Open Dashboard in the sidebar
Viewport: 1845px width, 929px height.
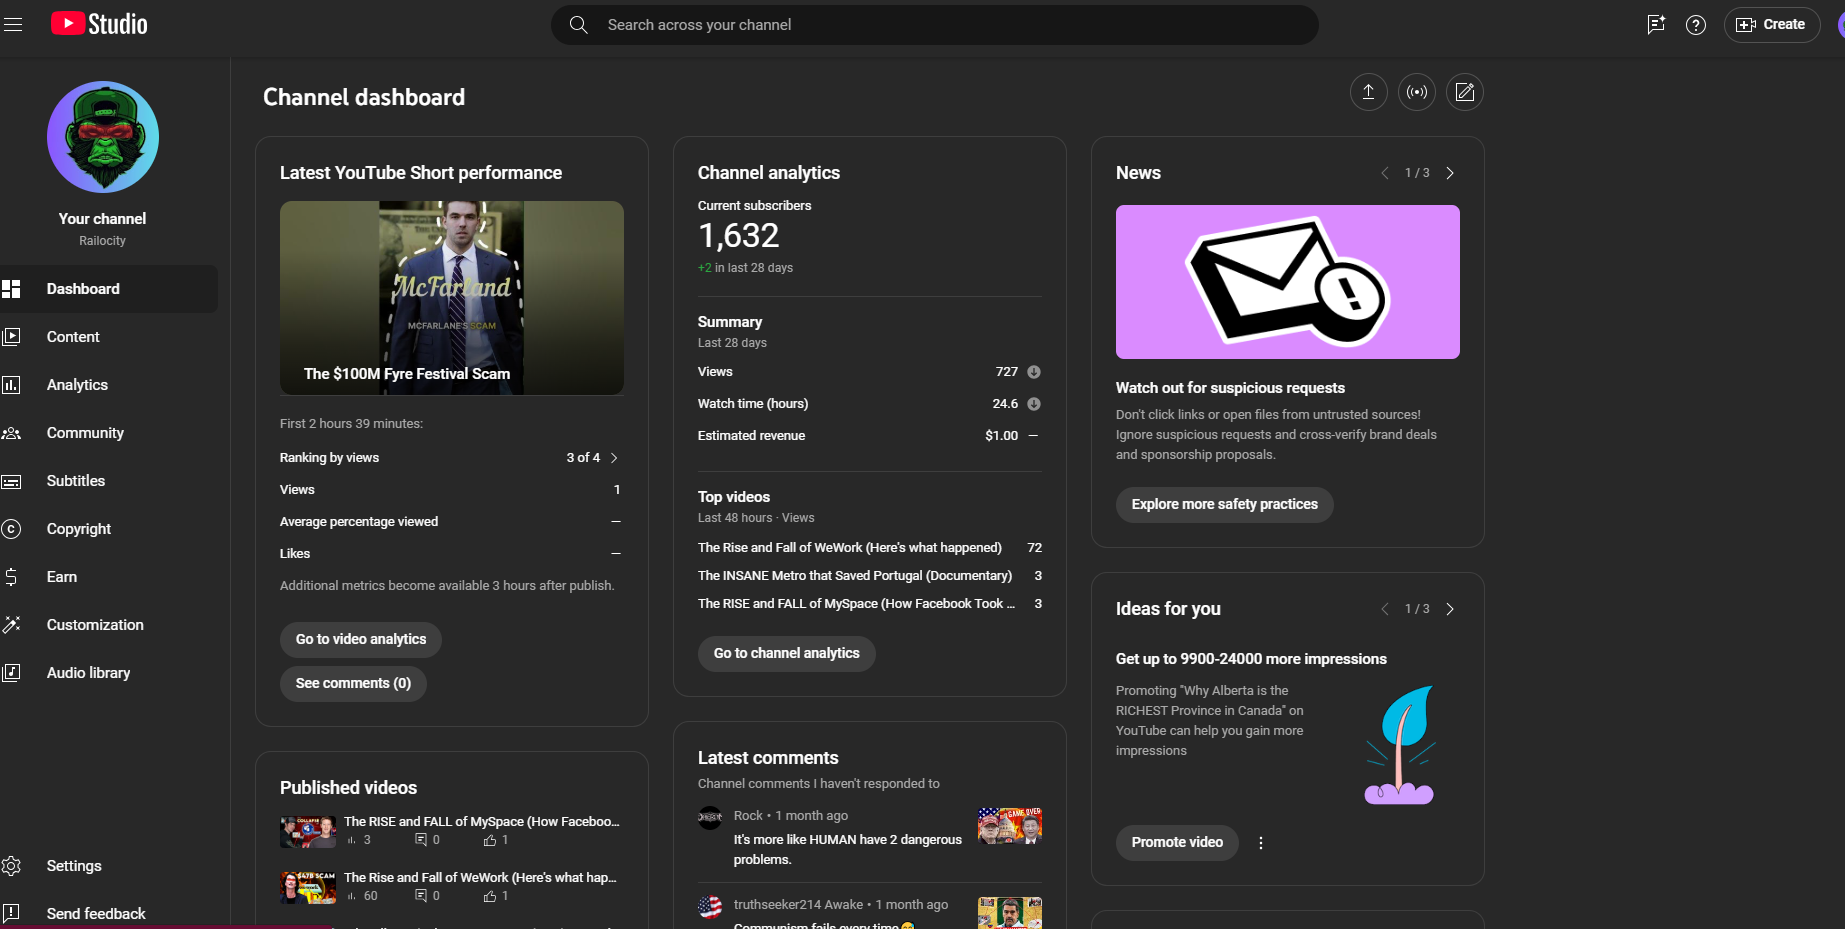point(108,289)
